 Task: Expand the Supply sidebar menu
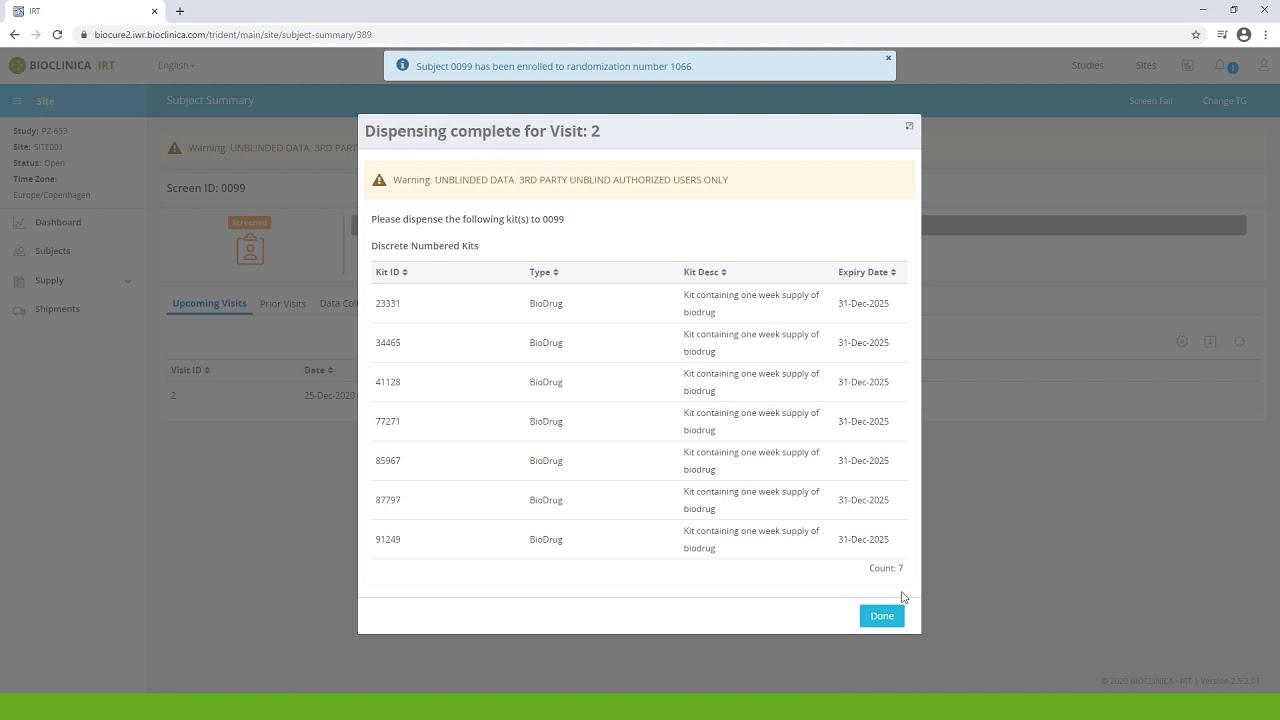[x=72, y=280]
